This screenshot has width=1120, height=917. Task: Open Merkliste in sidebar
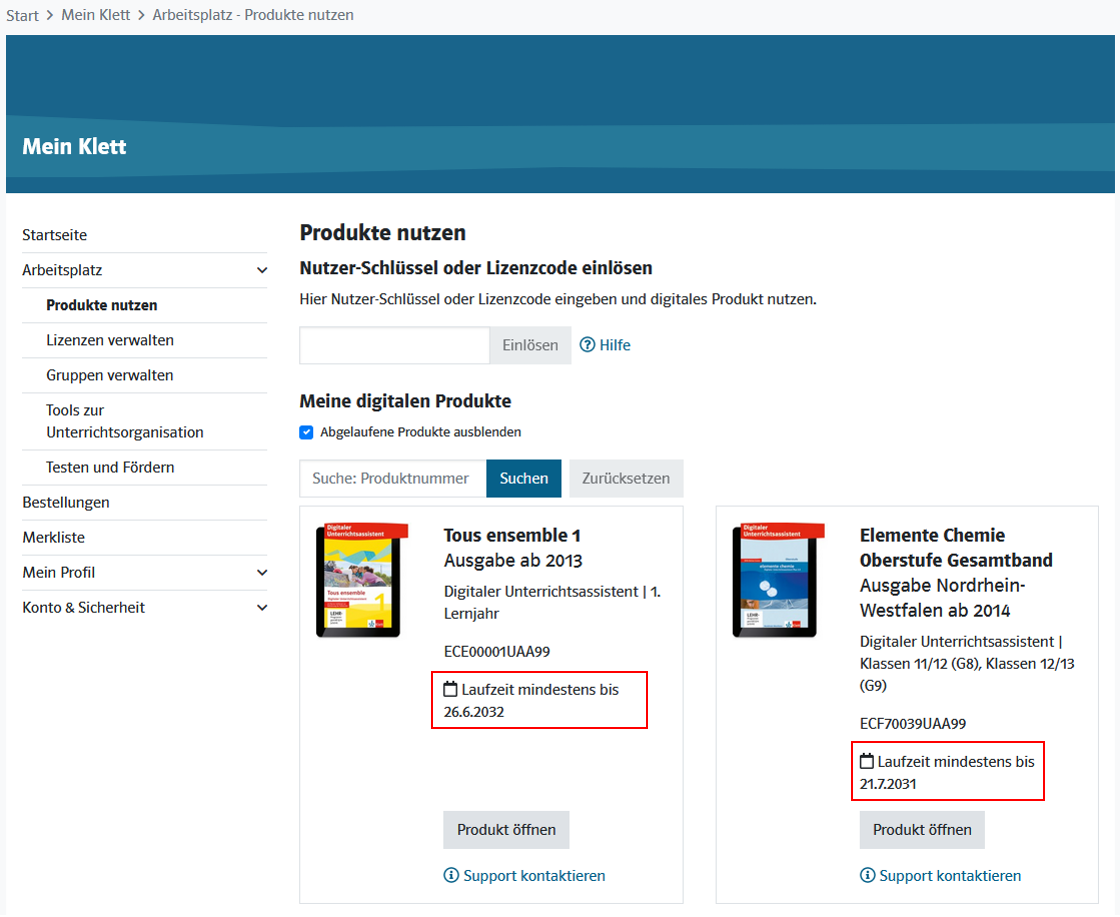(54, 537)
